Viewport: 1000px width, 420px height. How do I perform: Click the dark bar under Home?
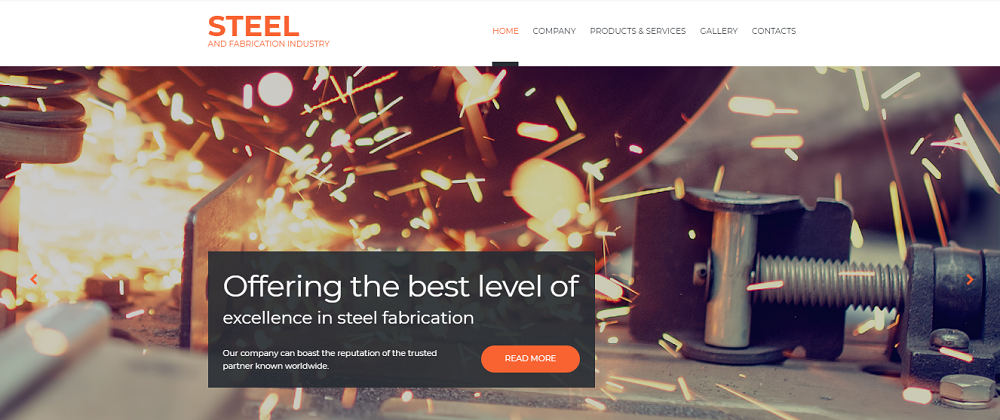click(505, 64)
